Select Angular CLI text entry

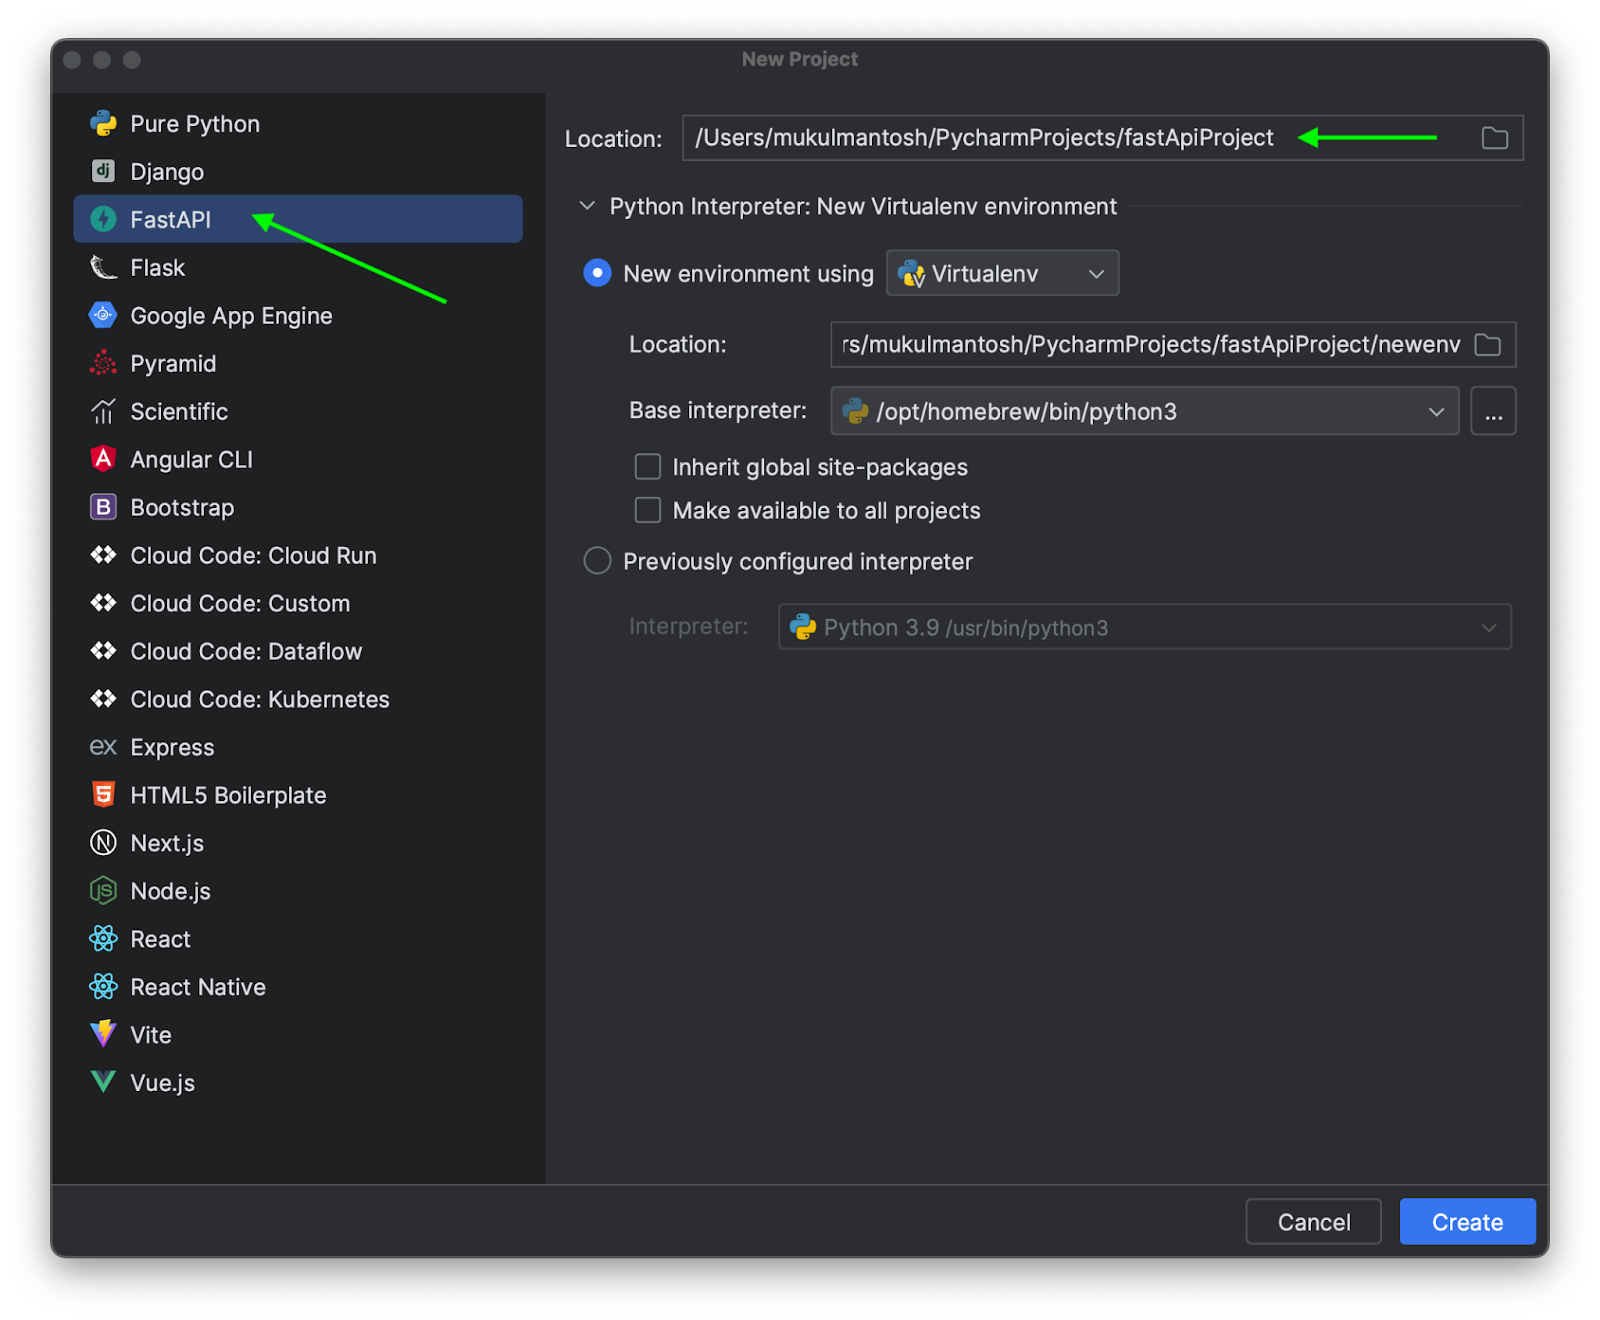click(191, 459)
